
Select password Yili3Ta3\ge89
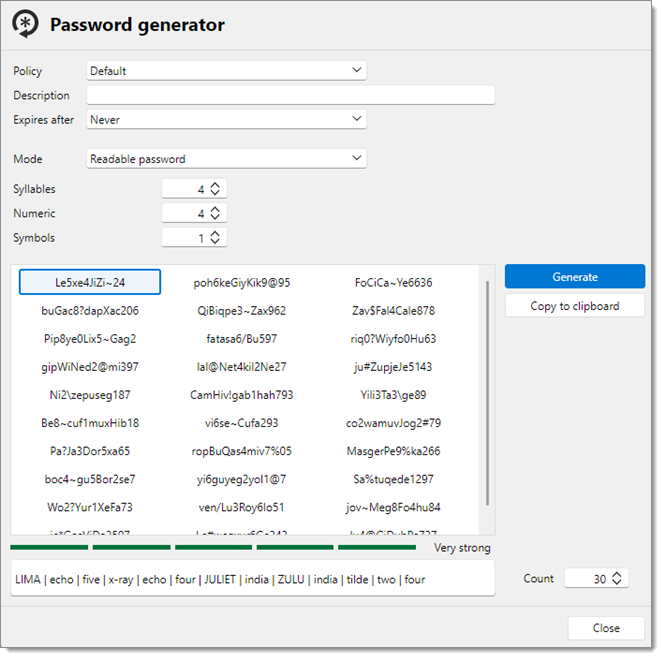point(393,395)
